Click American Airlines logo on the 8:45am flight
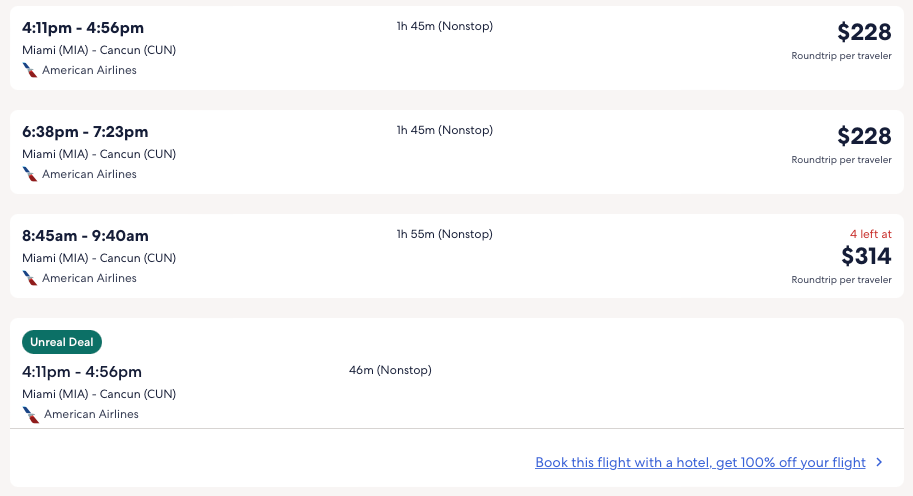913x496 pixels. click(30, 278)
